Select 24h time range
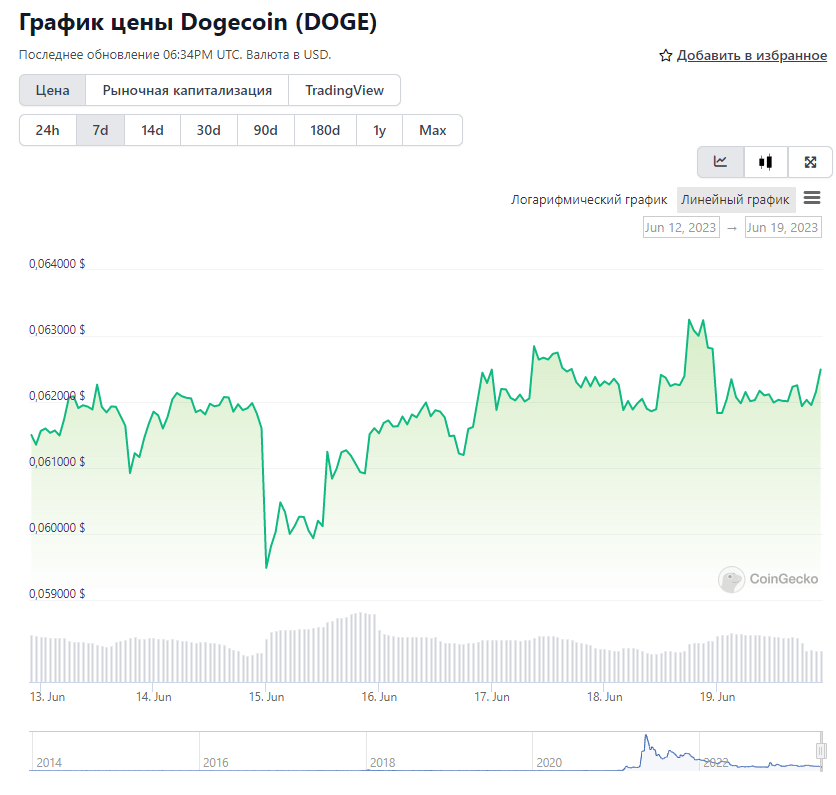The image size is (836, 795). 47,130
